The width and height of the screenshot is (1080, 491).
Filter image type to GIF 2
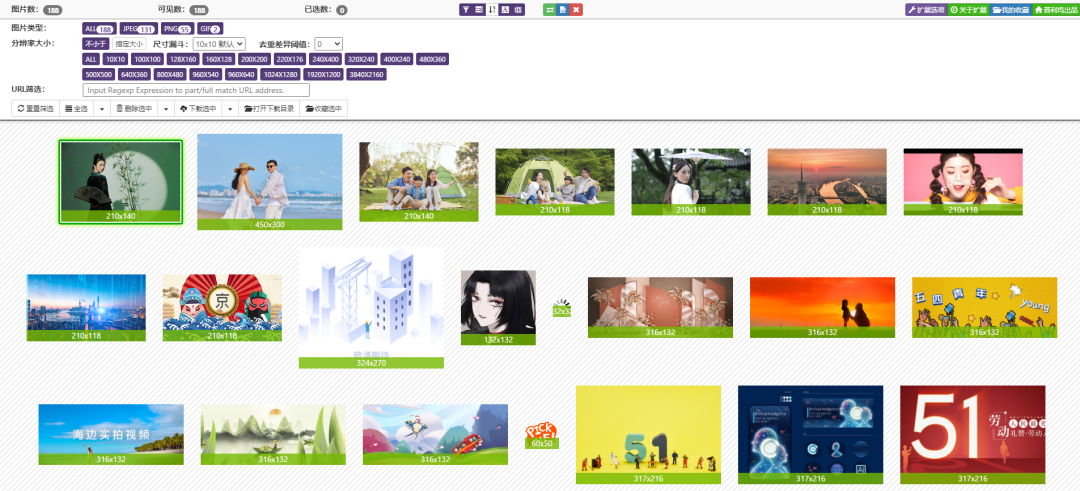pos(210,29)
